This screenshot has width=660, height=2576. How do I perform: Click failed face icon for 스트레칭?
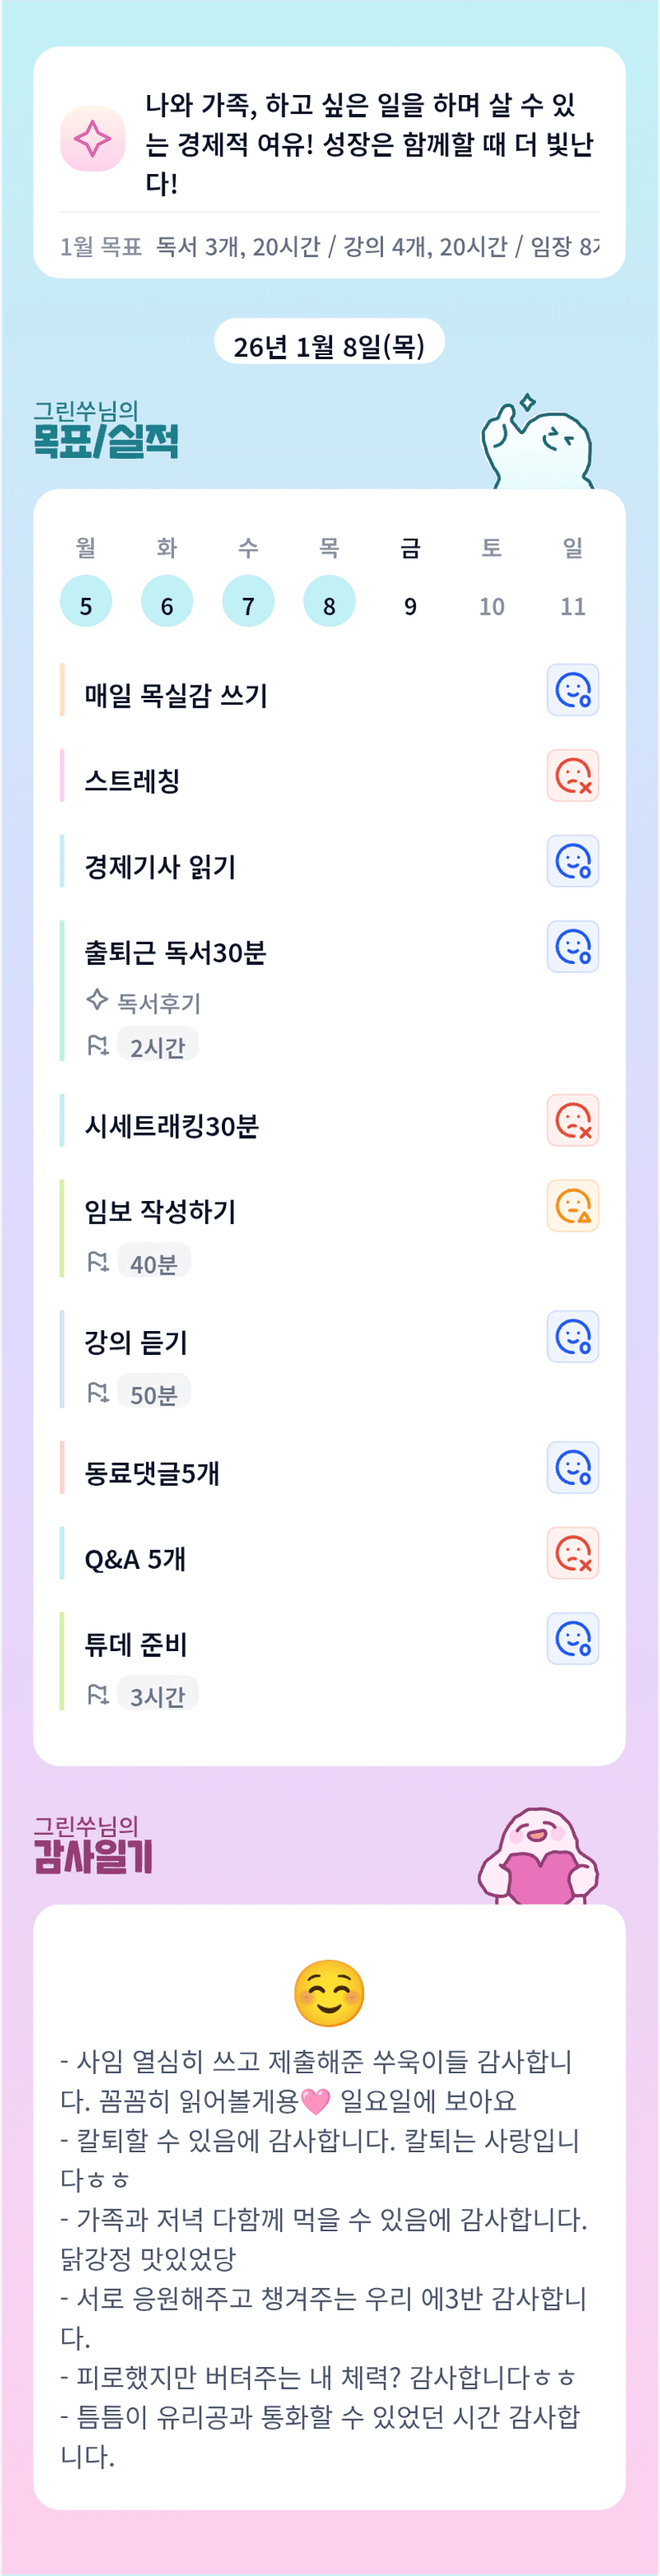pos(572,776)
